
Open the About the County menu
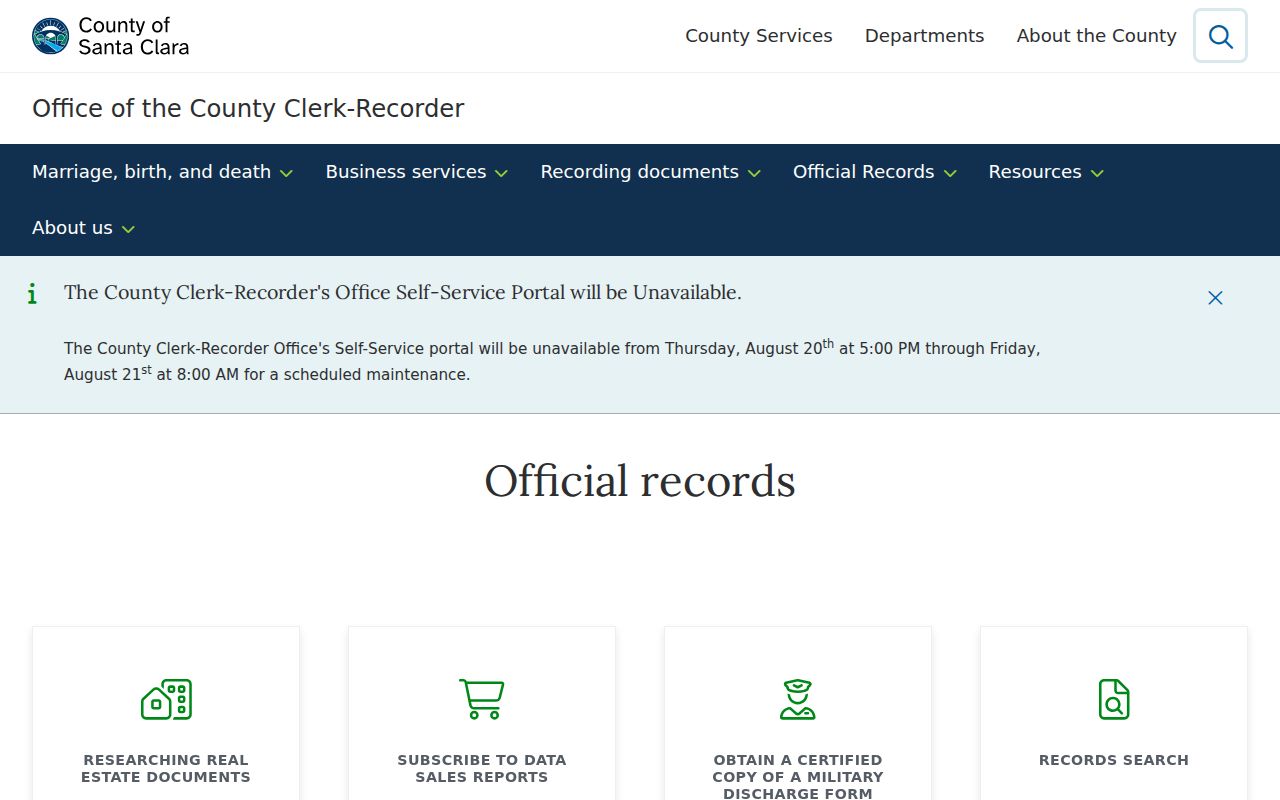tap(1097, 36)
